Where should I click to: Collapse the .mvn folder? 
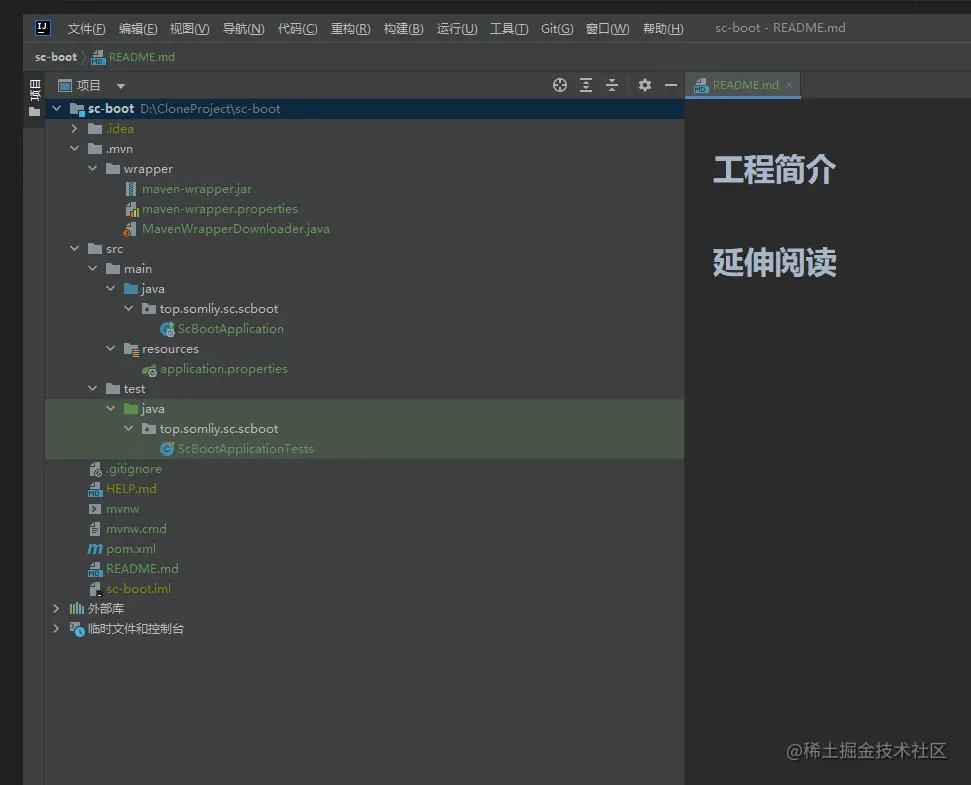(74, 149)
